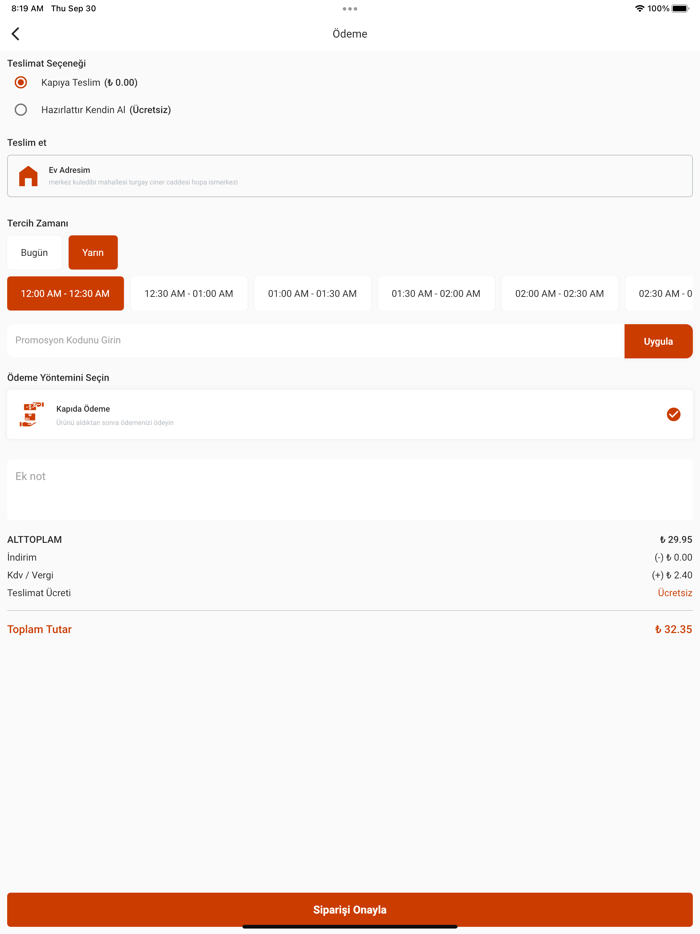The image size is (700, 934).
Task: Tap the tax value ₺ 2.40
Action: 672,575
